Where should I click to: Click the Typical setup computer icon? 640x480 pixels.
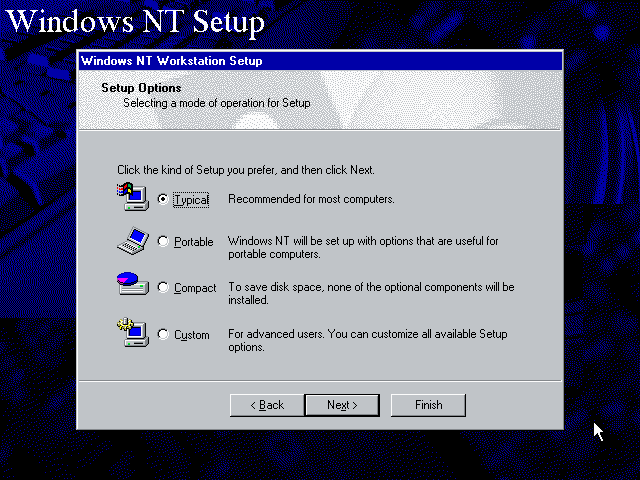click(x=132, y=197)
